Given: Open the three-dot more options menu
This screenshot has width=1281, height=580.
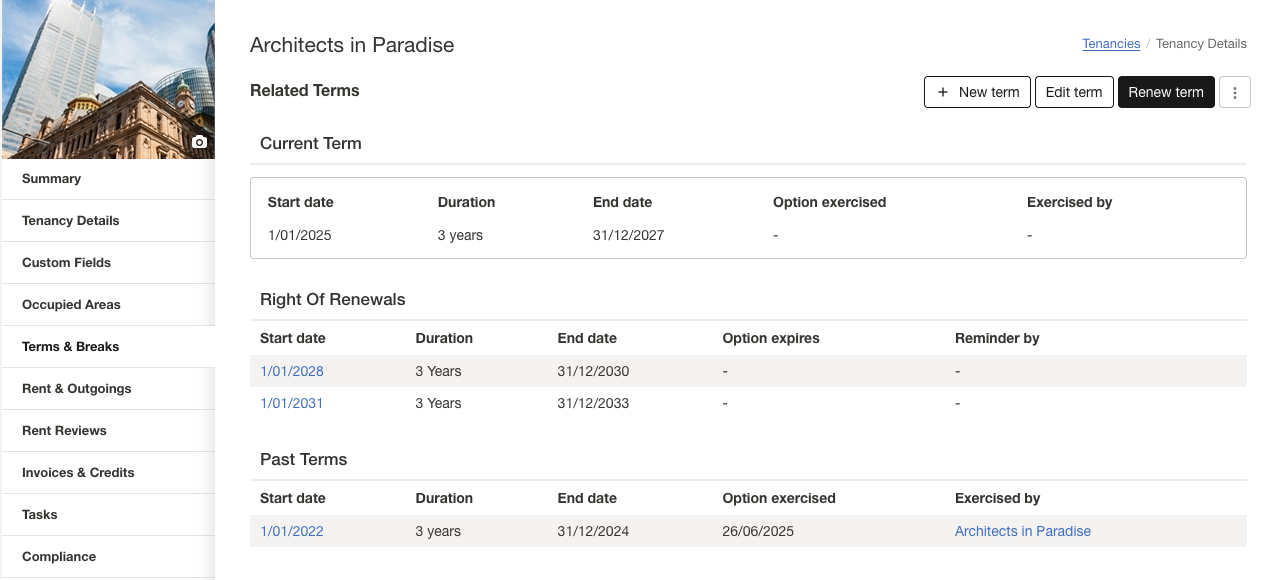Looking at the screenshot, I should click(1235, 92).
